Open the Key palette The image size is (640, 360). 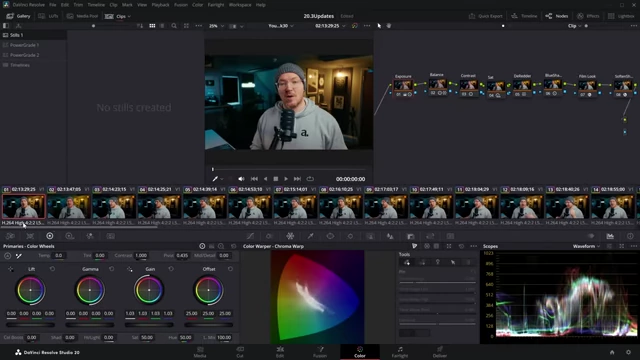[x=411, y=236]
